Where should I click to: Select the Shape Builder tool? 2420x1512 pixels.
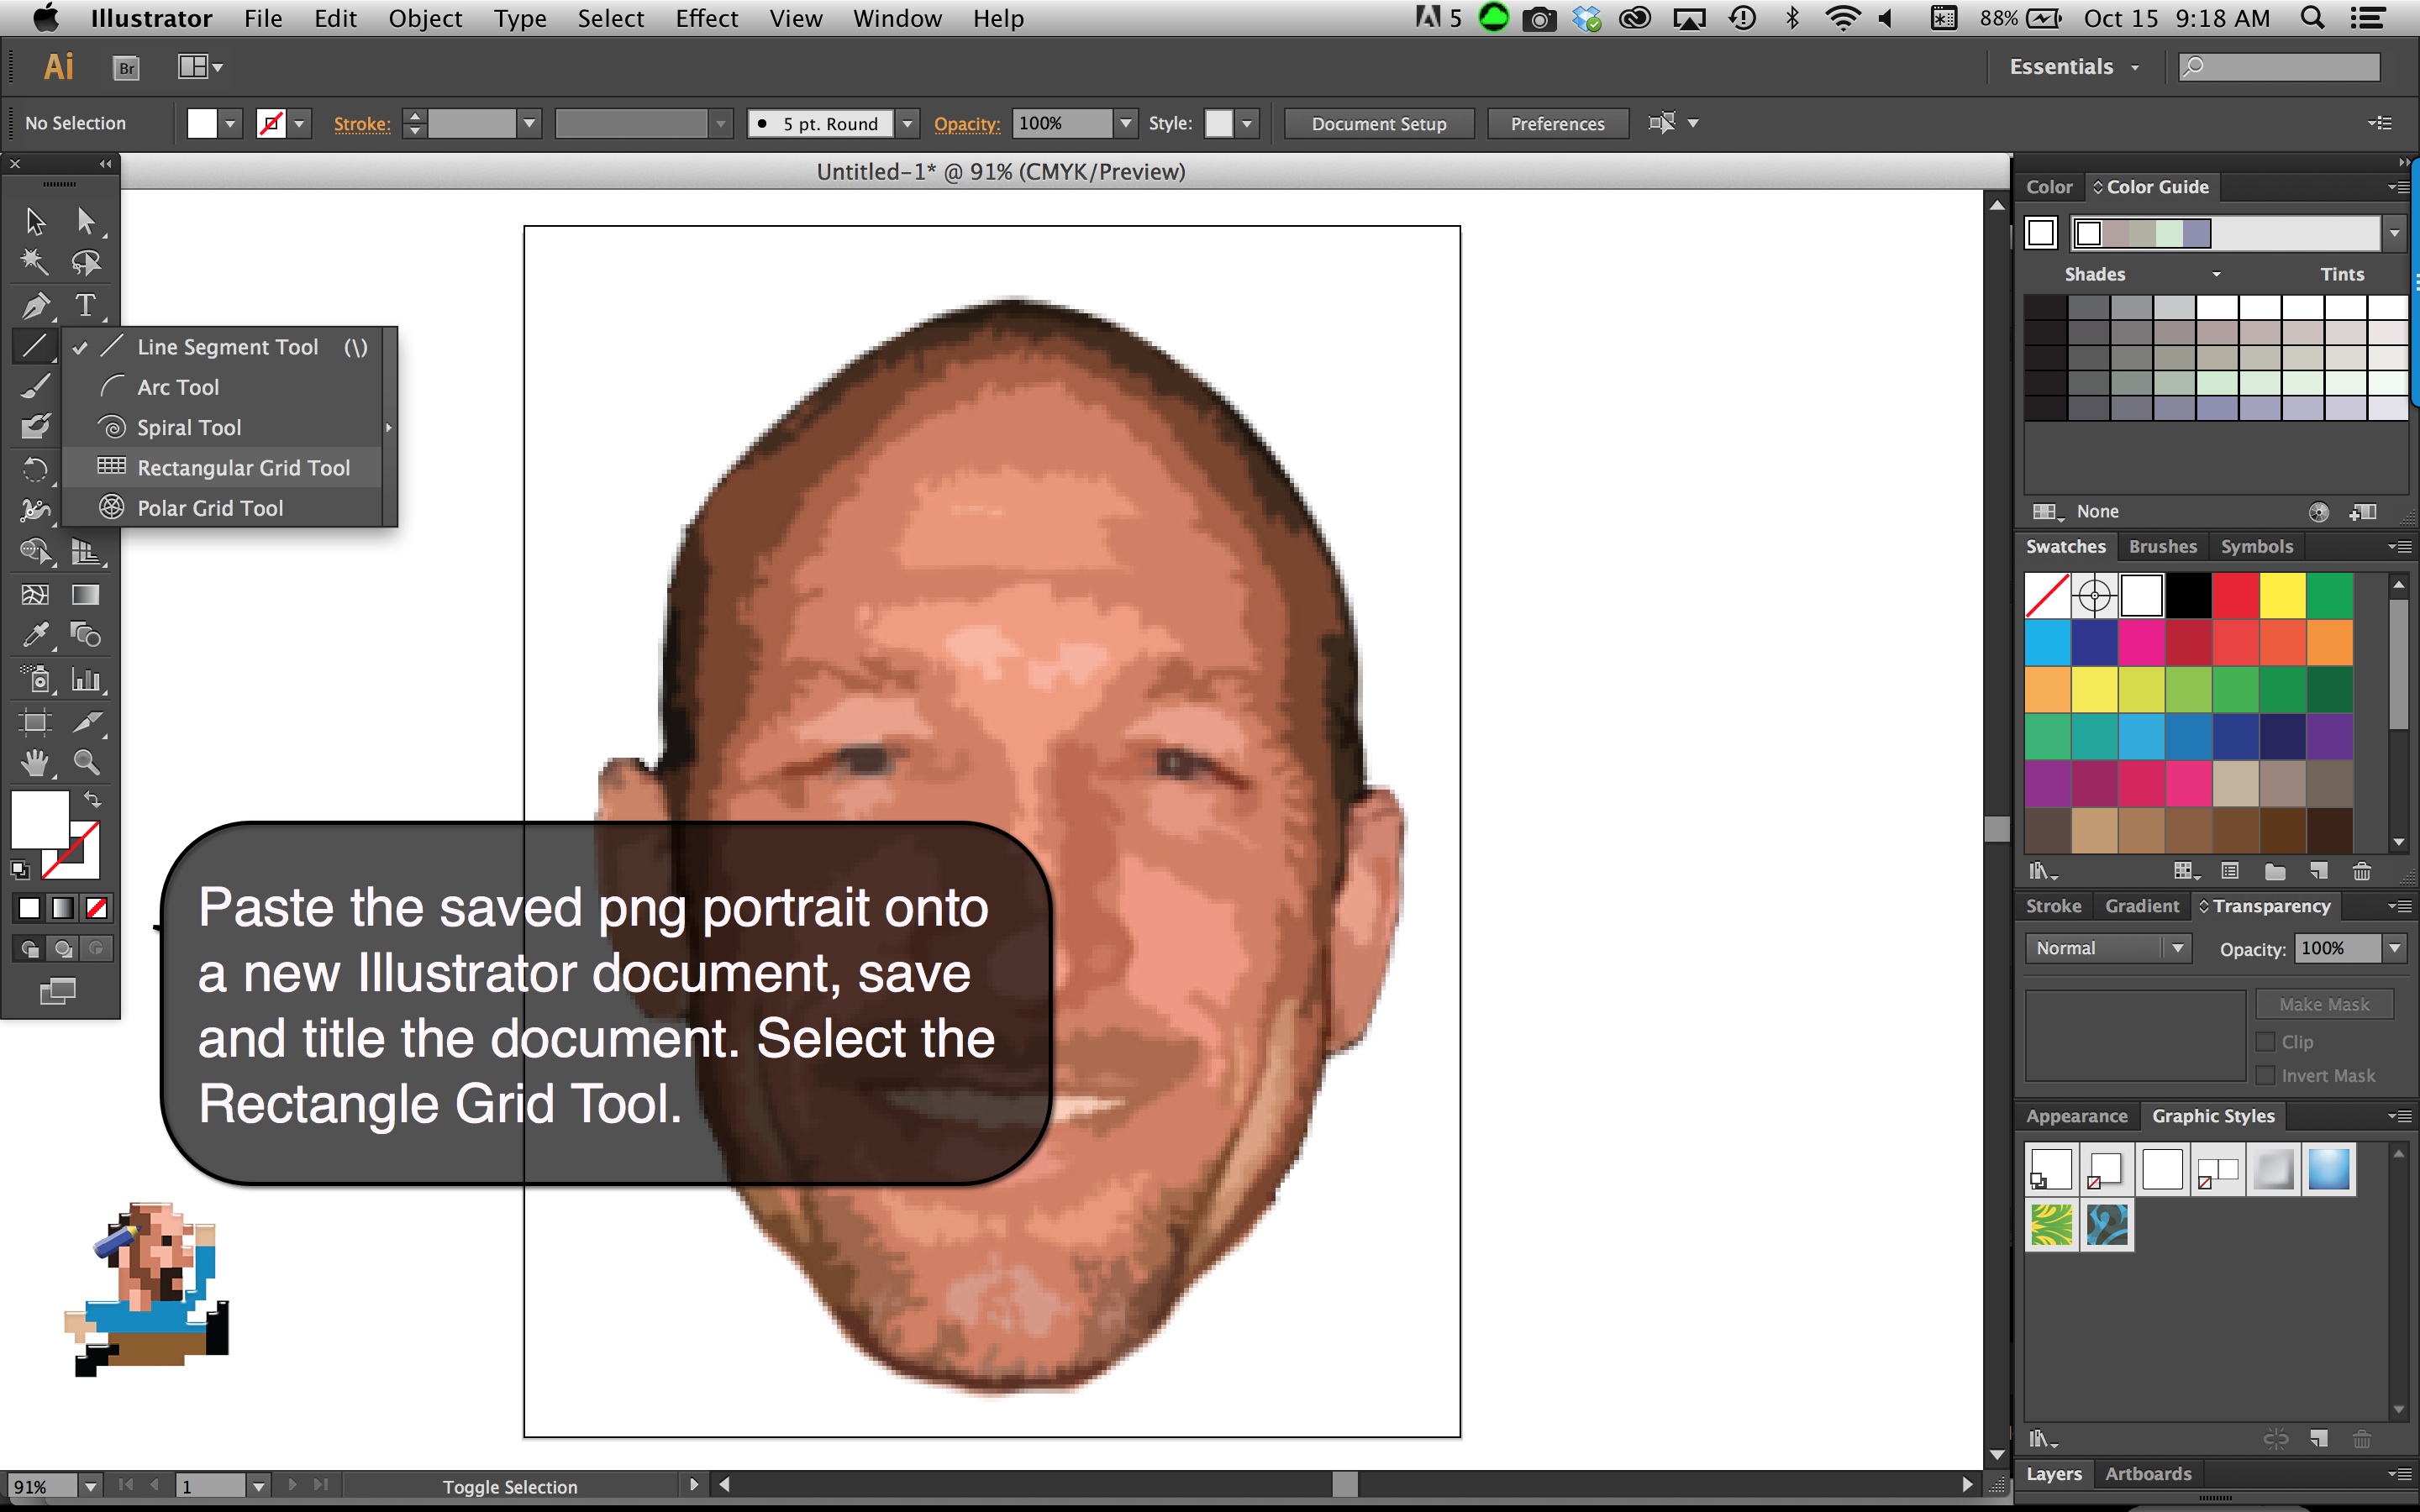coord(35,551)
